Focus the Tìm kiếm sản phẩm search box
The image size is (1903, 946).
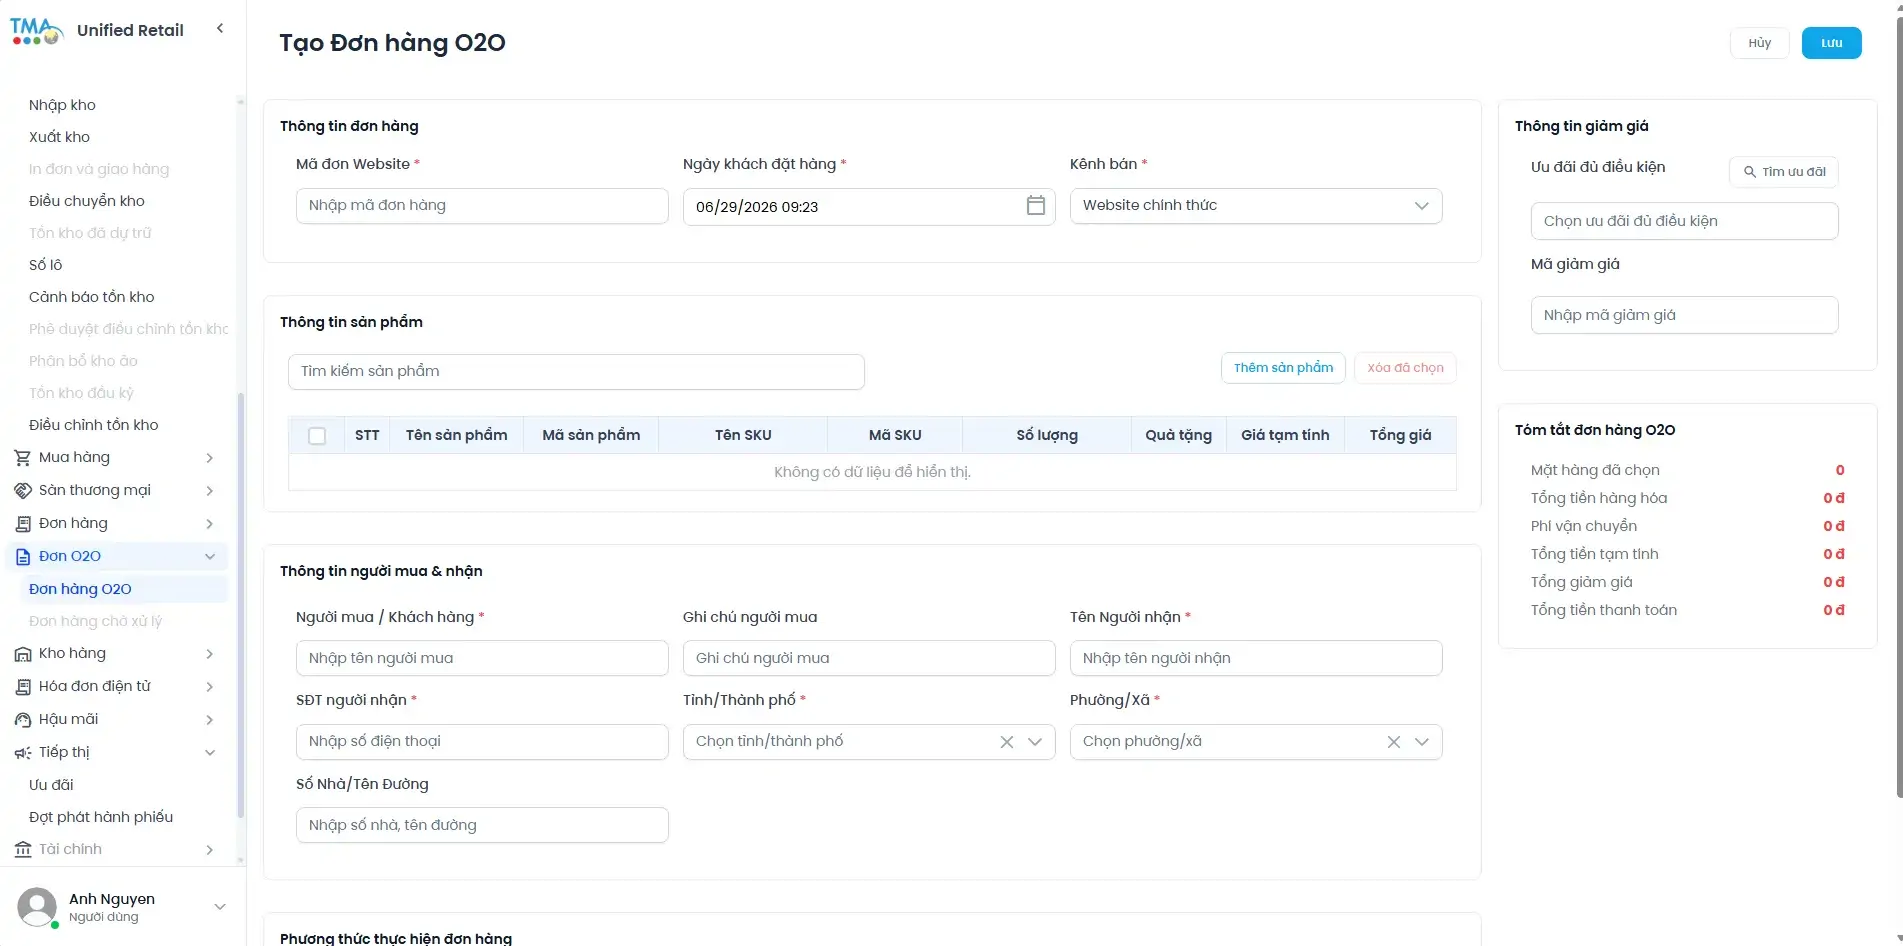576,372
